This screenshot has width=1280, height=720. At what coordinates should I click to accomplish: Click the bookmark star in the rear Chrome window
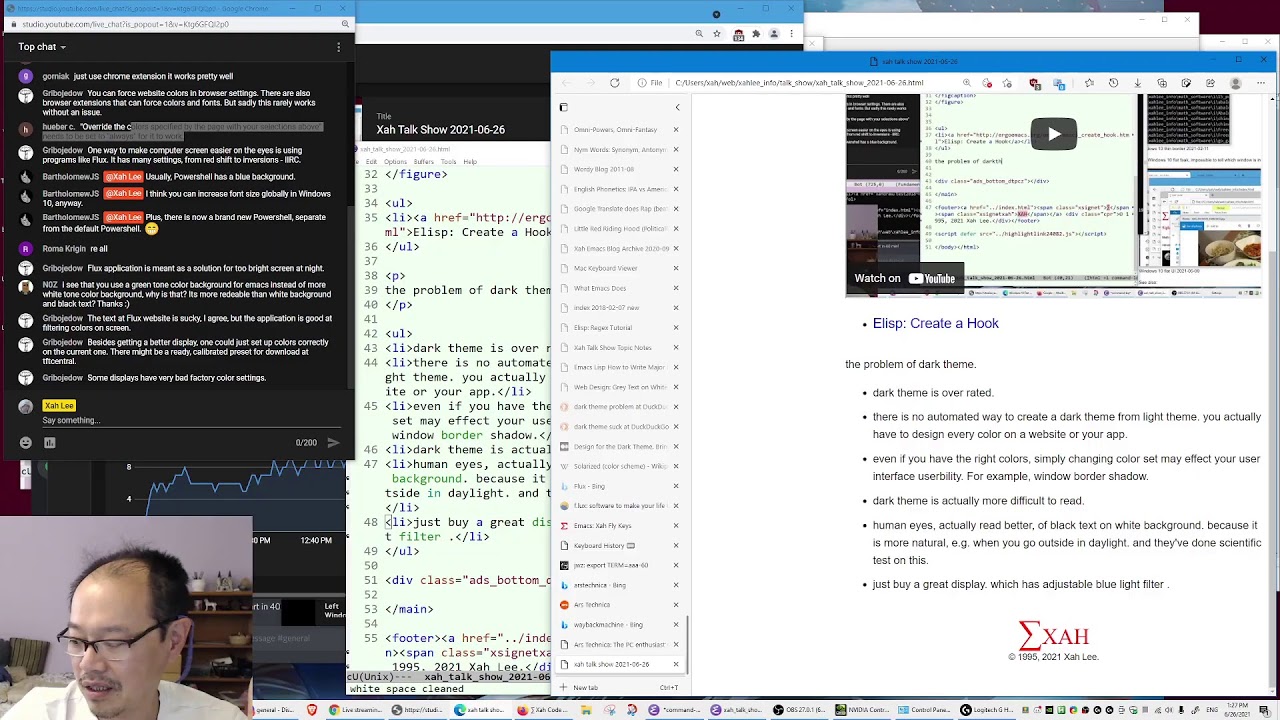[x=717, y=34]
